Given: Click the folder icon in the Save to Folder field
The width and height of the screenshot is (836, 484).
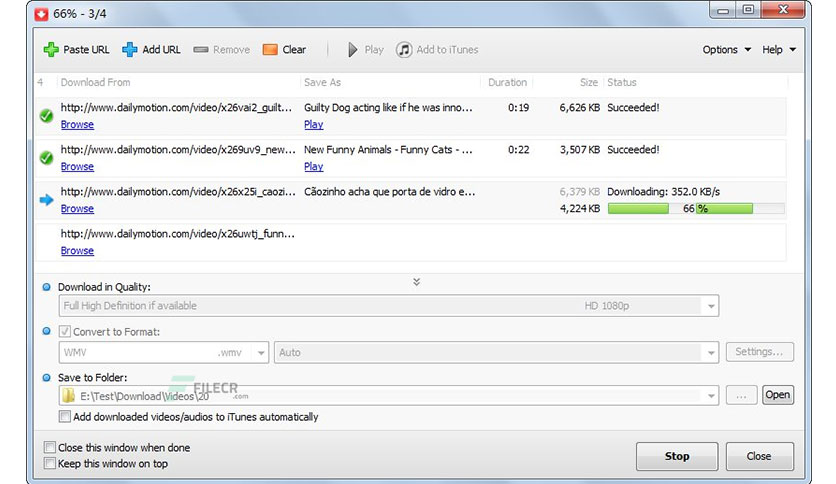Looking at the screenshot, I should point(68,396).
